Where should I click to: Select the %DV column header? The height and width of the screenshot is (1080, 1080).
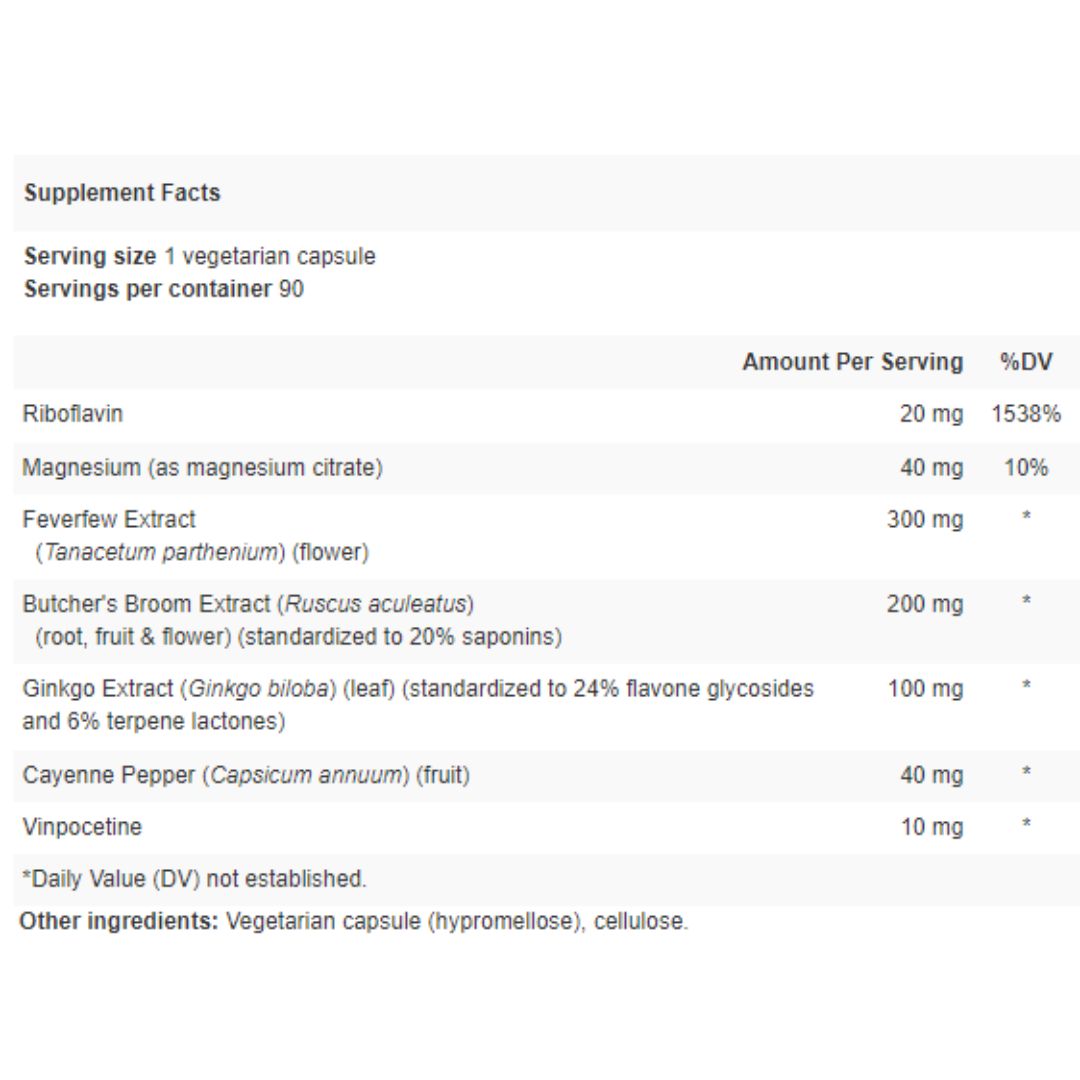[1026, 362]
